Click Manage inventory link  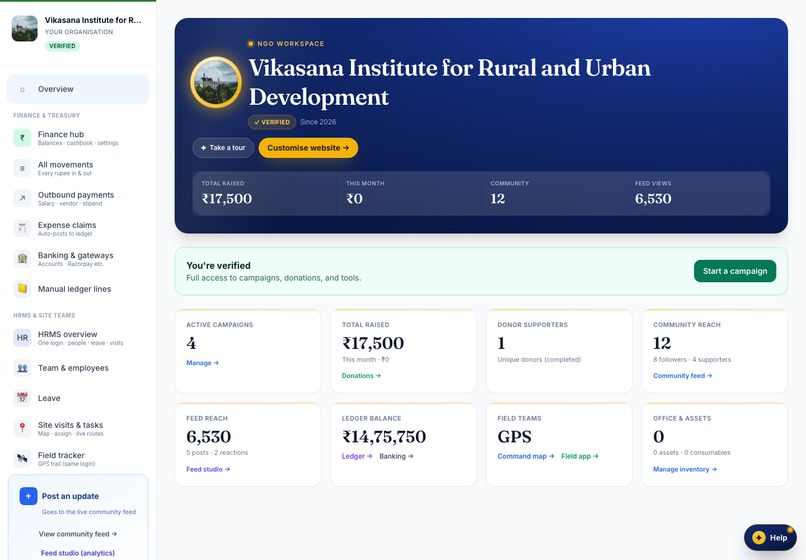click(x=685, y=469)
